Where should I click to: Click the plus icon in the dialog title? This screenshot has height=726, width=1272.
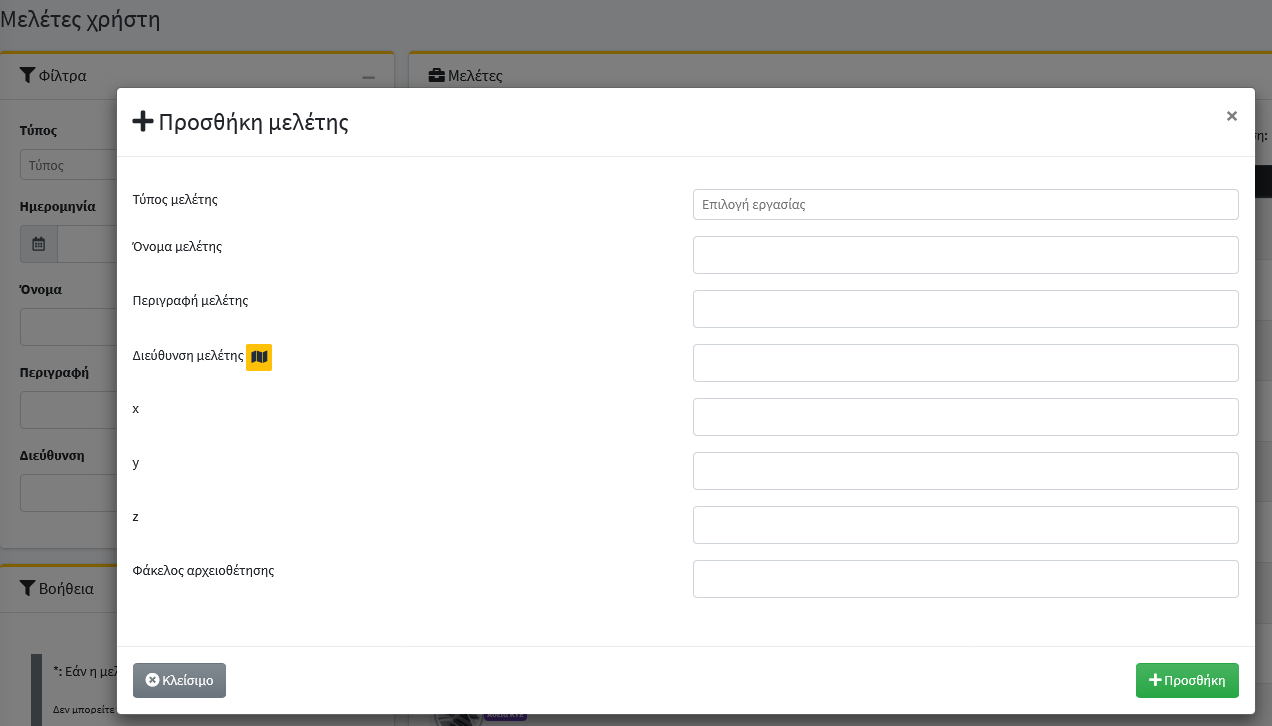tap(143, 122)
